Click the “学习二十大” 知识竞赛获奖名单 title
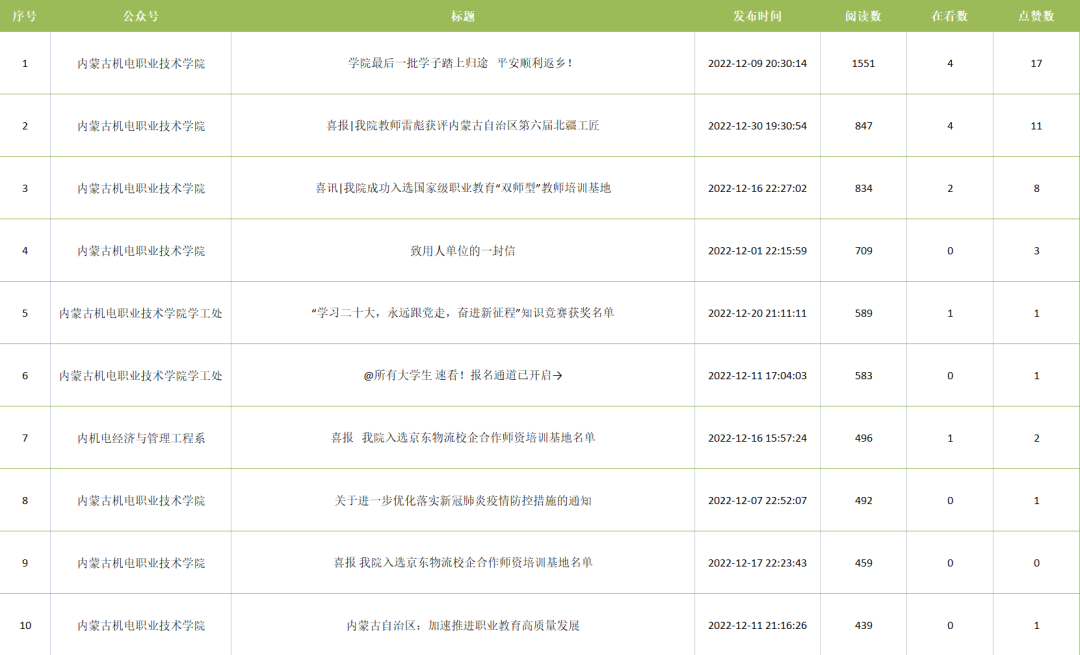 pyautogui.click(x=462, y=313)
